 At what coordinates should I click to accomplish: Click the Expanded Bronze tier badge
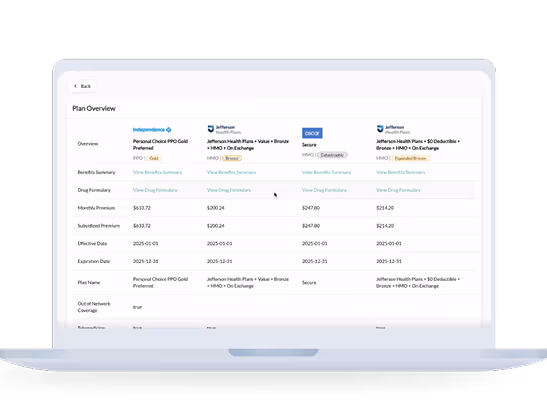pos(411,158)
